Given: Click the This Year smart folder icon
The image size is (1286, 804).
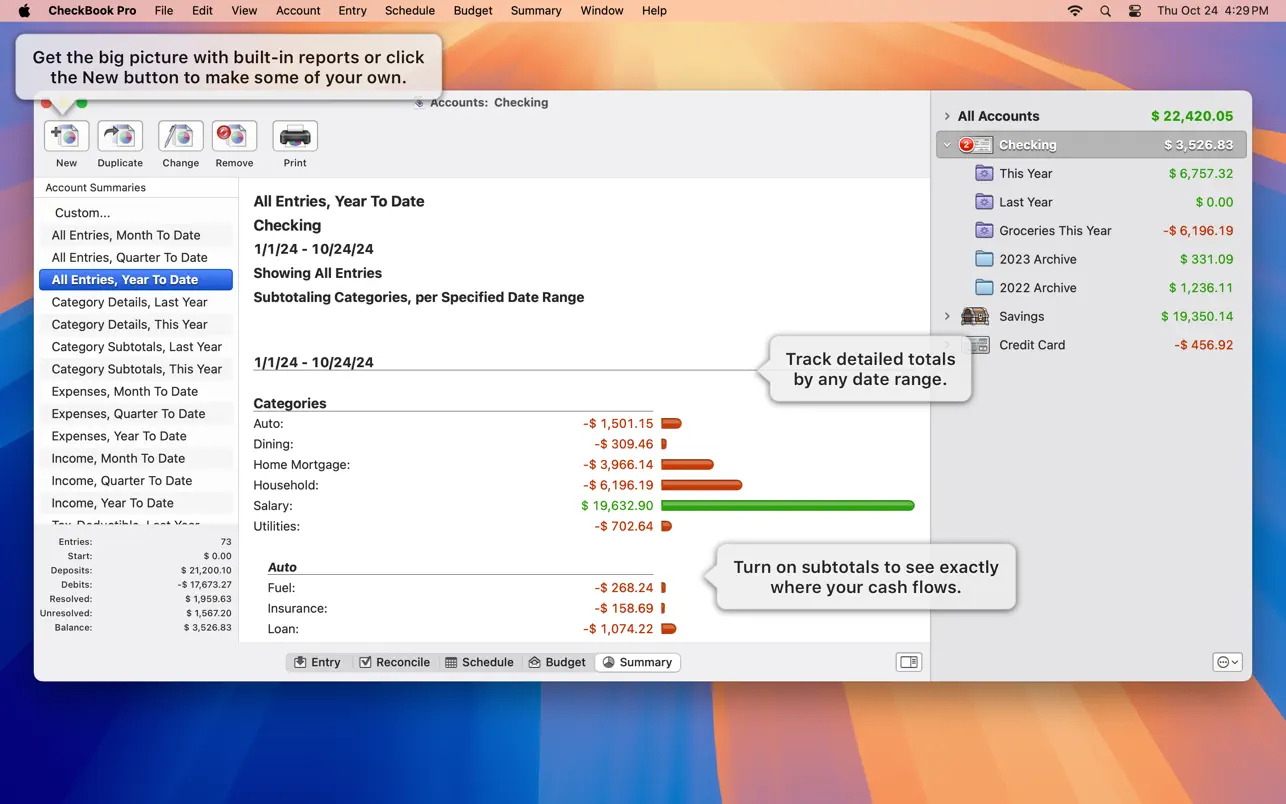Looking at the screenshot, I should 984,173.
